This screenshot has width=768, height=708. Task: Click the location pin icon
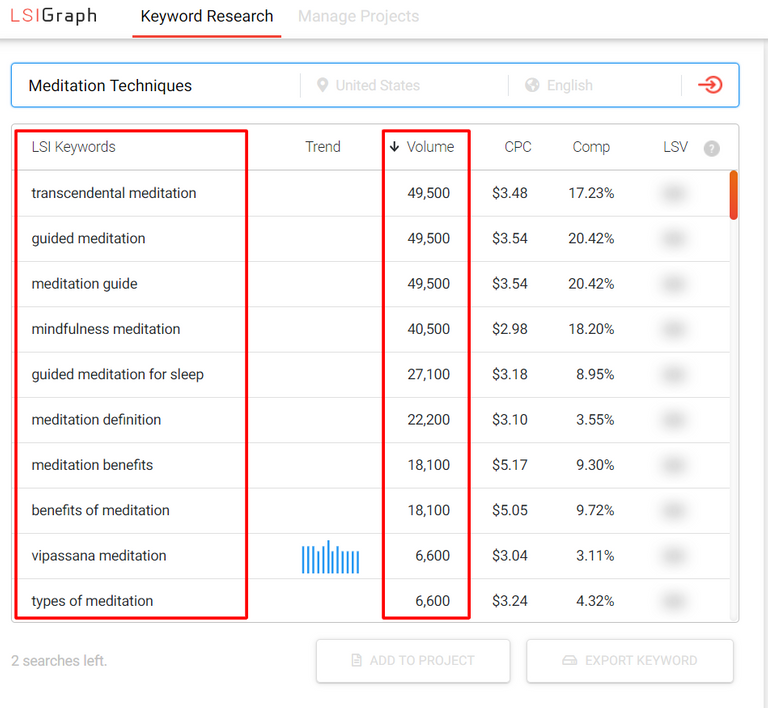tap(322, 85)
